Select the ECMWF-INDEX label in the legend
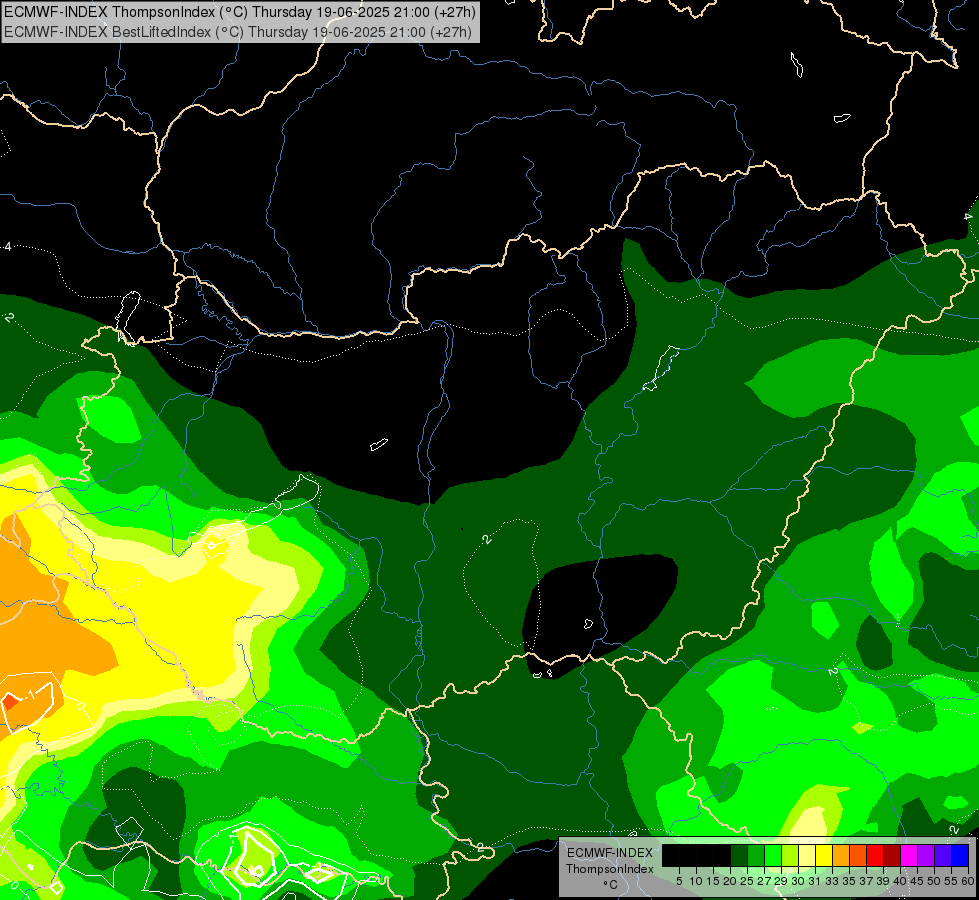 pyautogui.click(x=610, y=853)
